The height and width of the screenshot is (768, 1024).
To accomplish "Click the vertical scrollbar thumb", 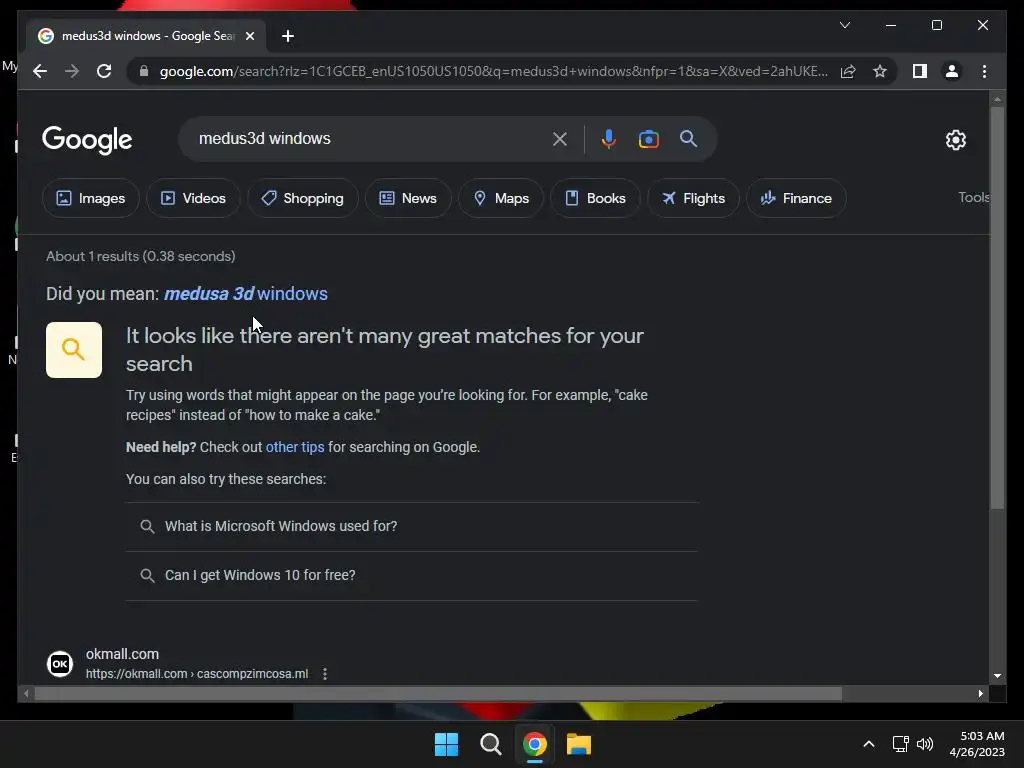I will tap(997, 307).
